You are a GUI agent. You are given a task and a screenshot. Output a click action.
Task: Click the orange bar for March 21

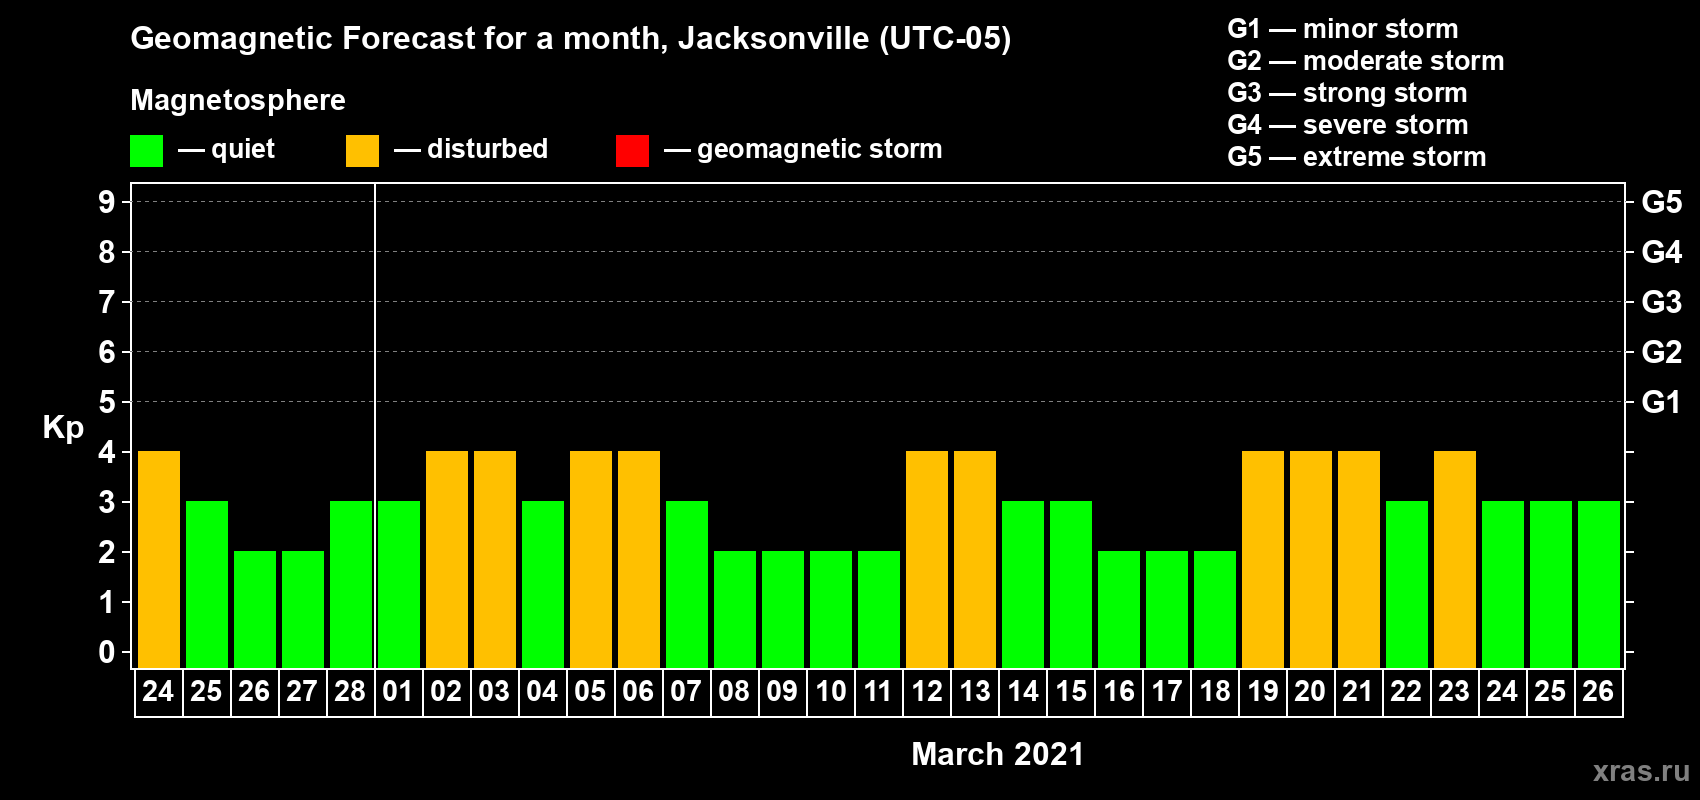tap(1359, 560)
